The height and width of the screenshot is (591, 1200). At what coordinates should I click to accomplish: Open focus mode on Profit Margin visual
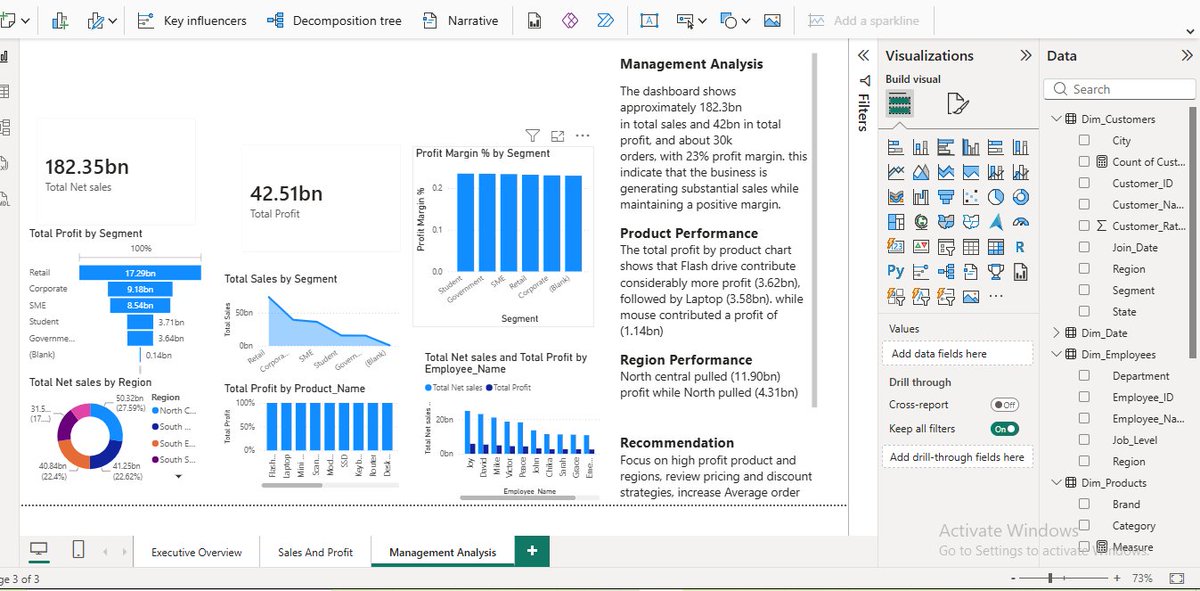(x=558, y=135)
